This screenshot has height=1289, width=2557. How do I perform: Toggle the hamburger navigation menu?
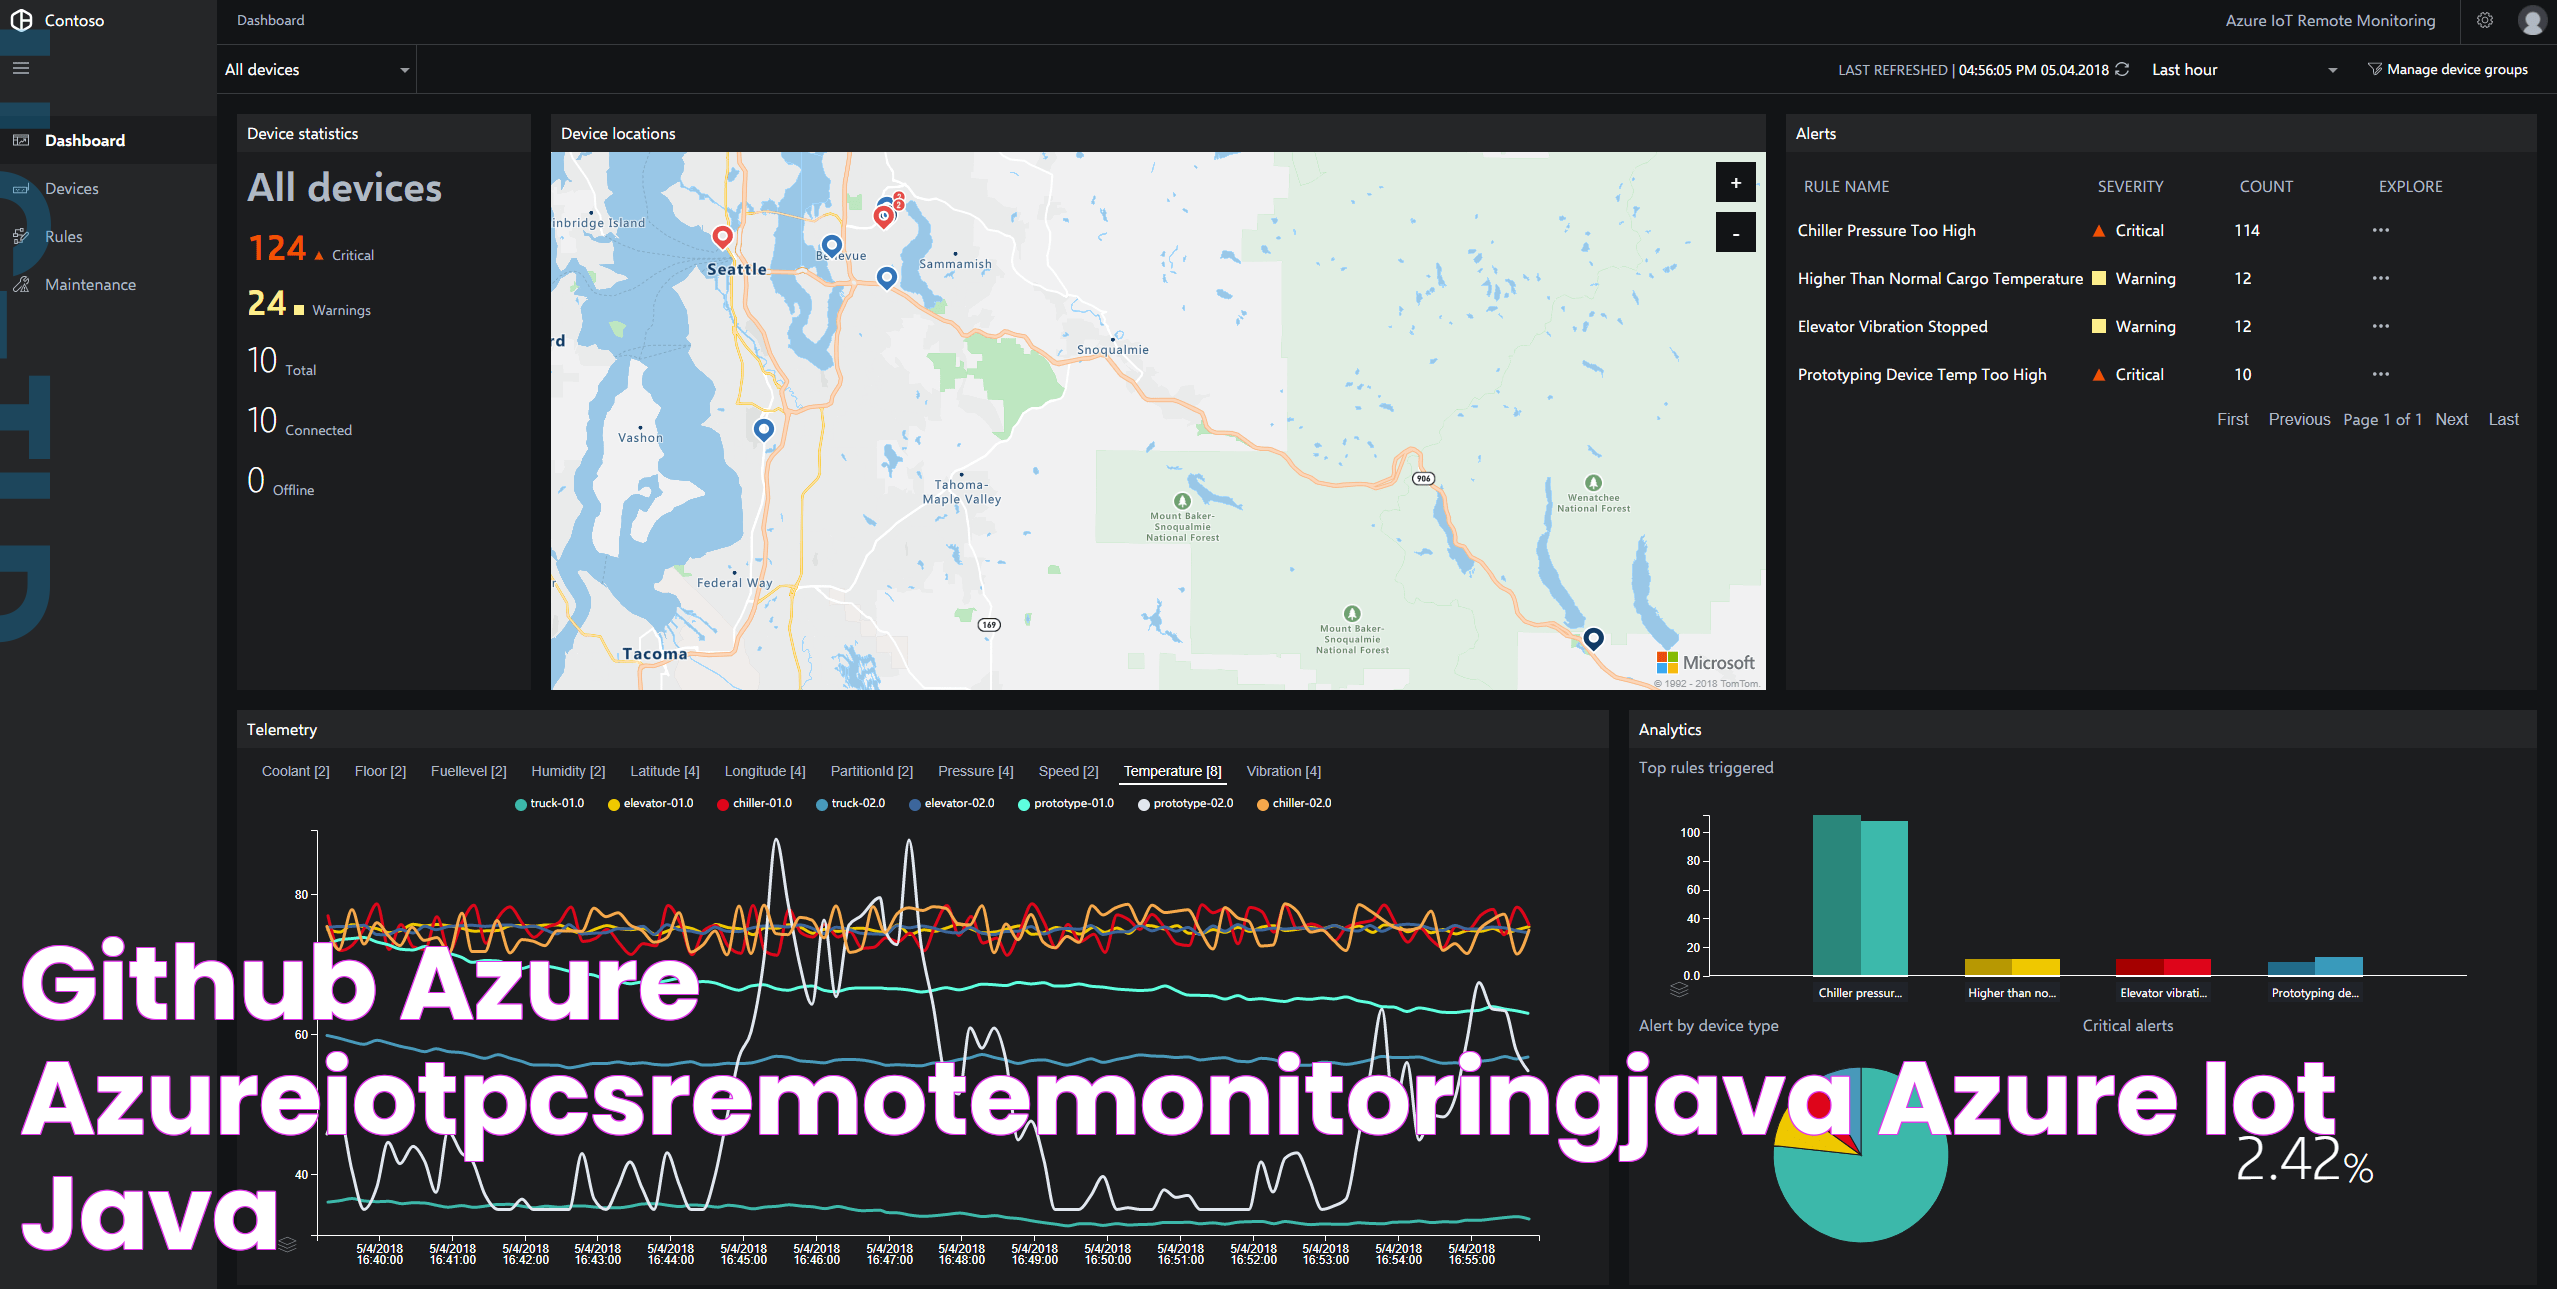pyautogui.click(x=21, y=68)
